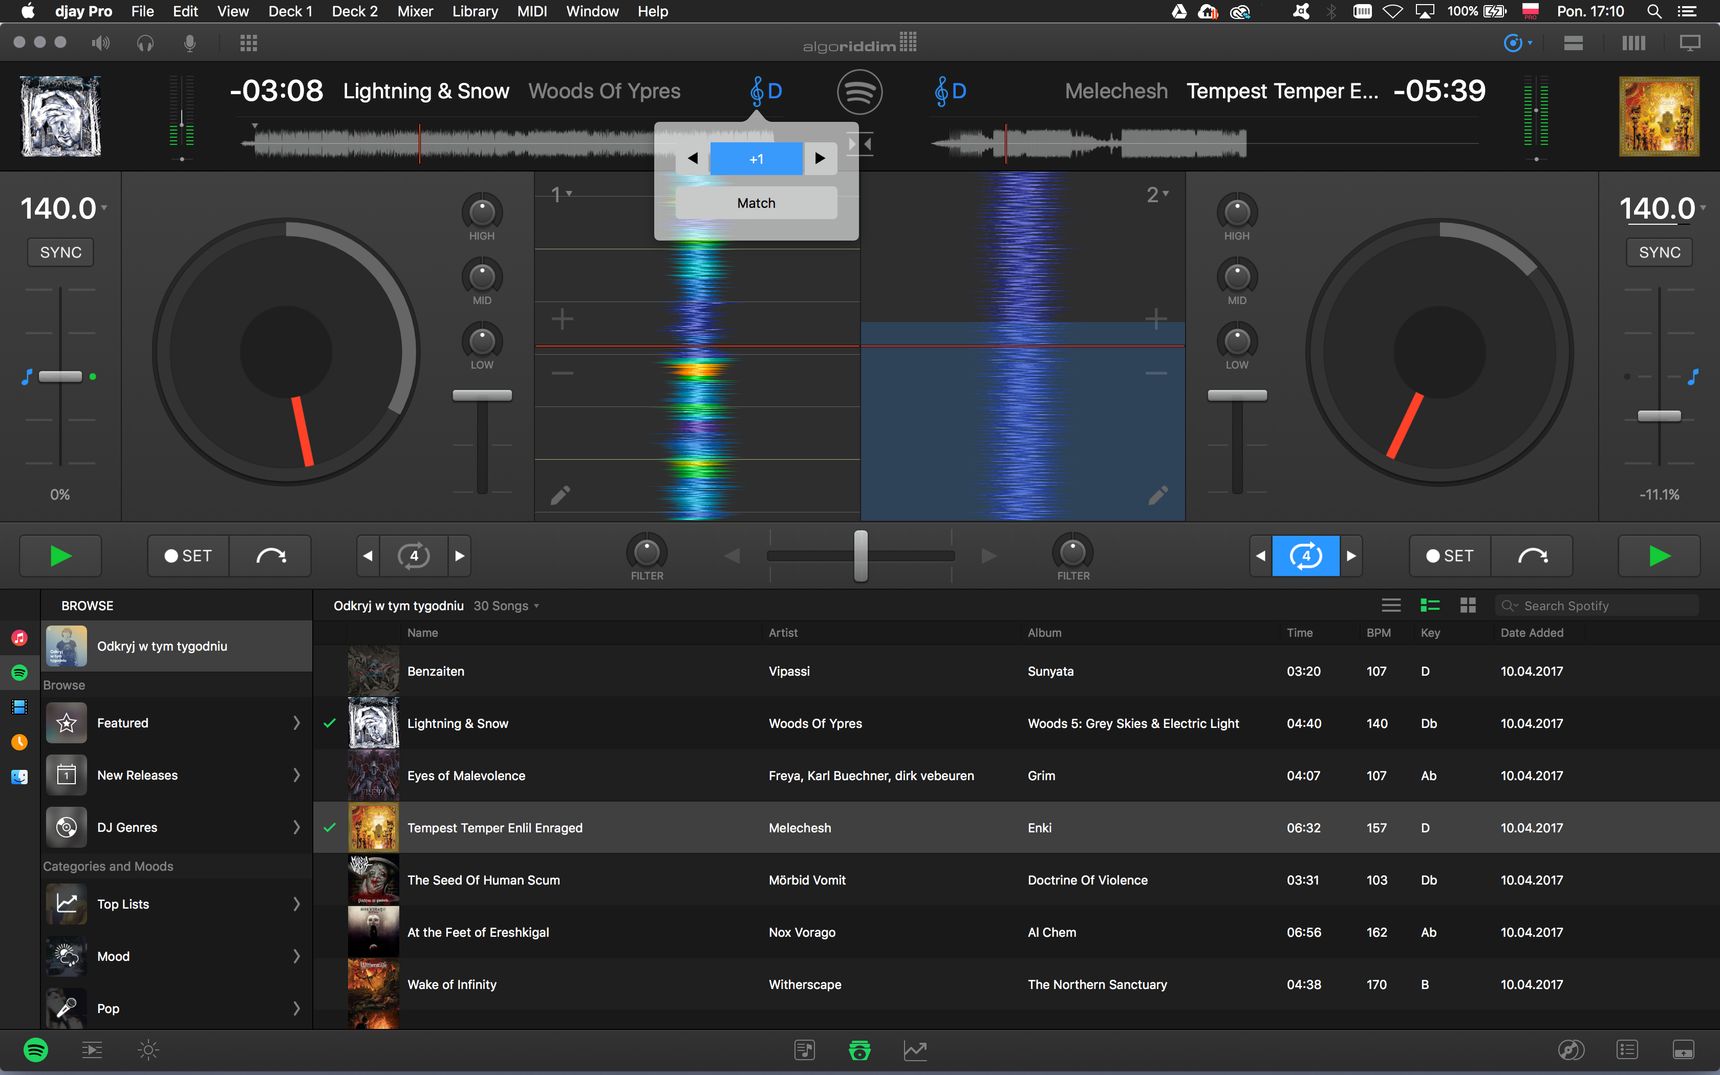Click SET cue button on deck 1
Viewport: 1720px width, 1075px height.
coord(189,556)
